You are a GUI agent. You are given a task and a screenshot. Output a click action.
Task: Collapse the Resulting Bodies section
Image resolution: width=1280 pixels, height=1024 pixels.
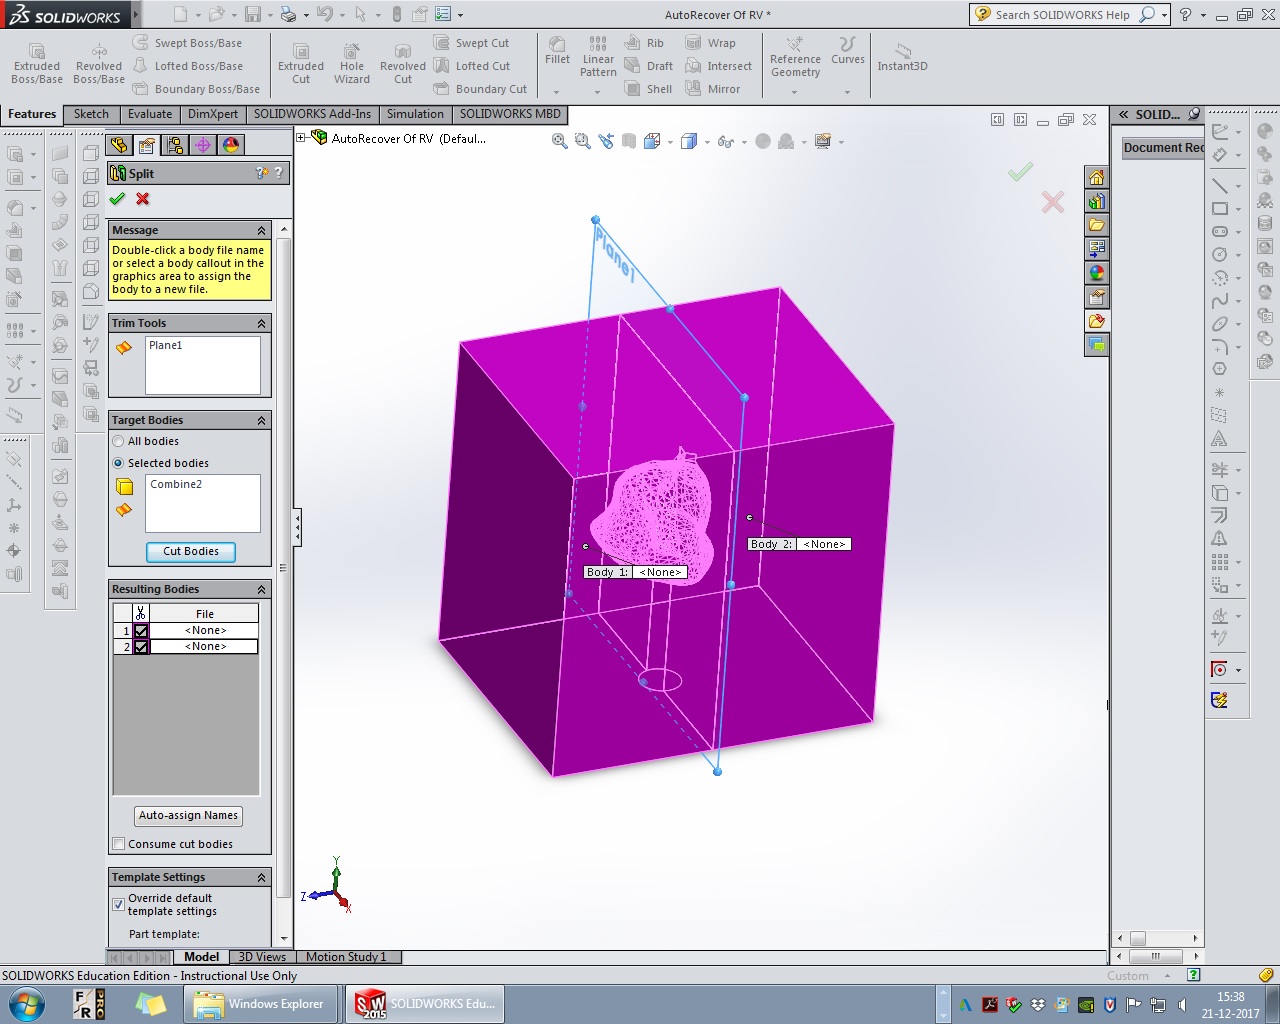(262, 589)
